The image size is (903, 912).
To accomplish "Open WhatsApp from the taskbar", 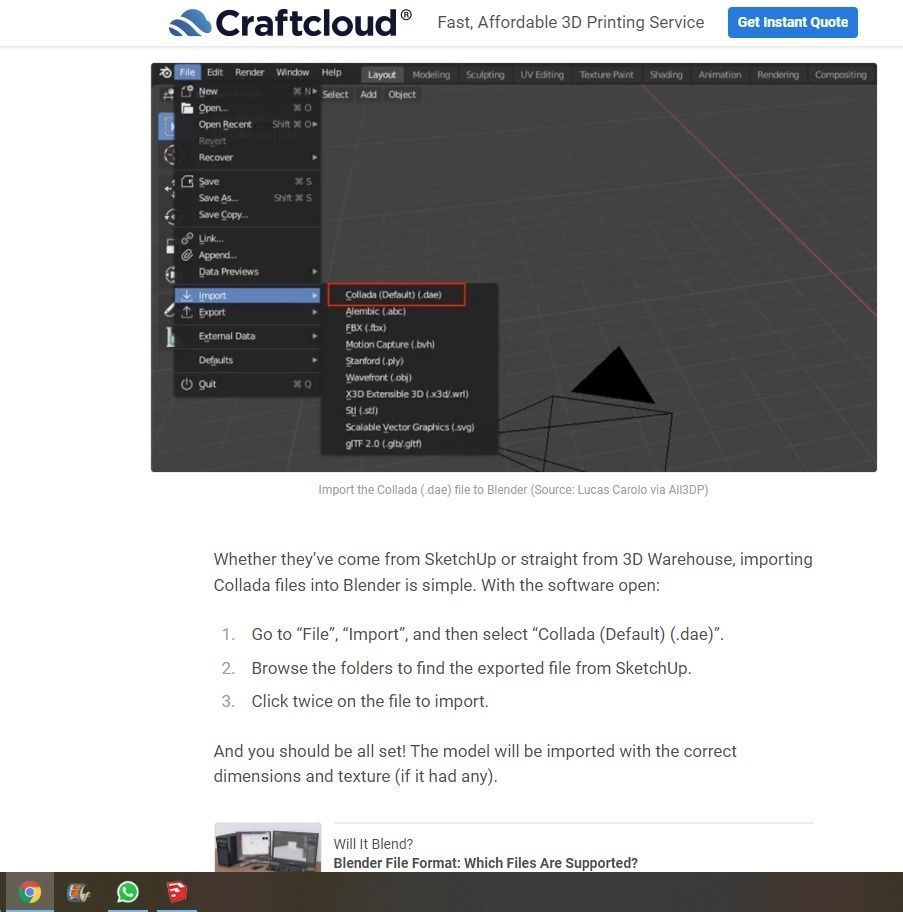I will click(127, 892).
